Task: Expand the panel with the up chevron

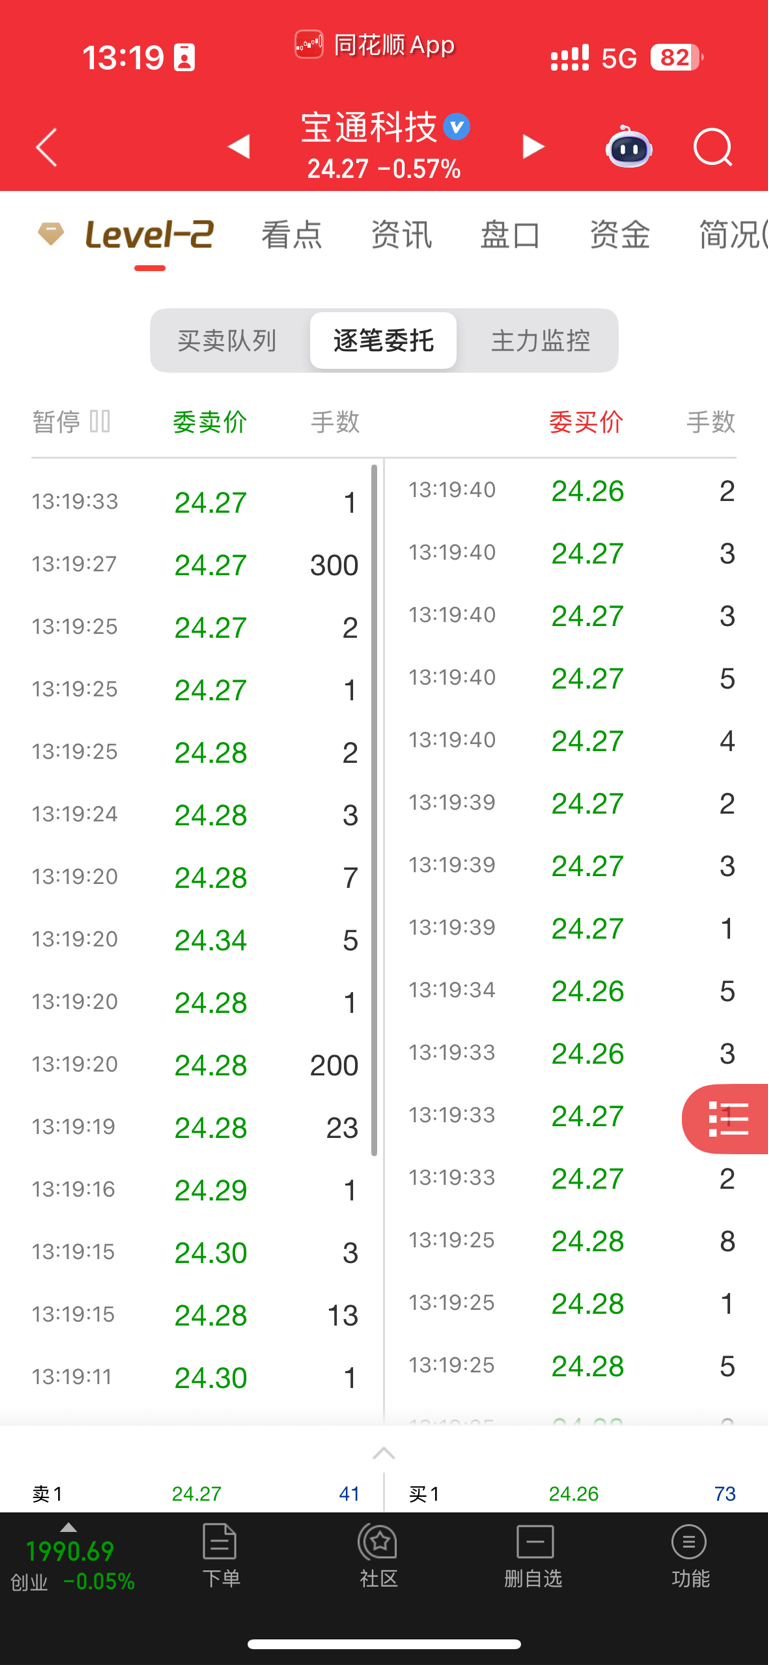Action: tap(384, 1453)
